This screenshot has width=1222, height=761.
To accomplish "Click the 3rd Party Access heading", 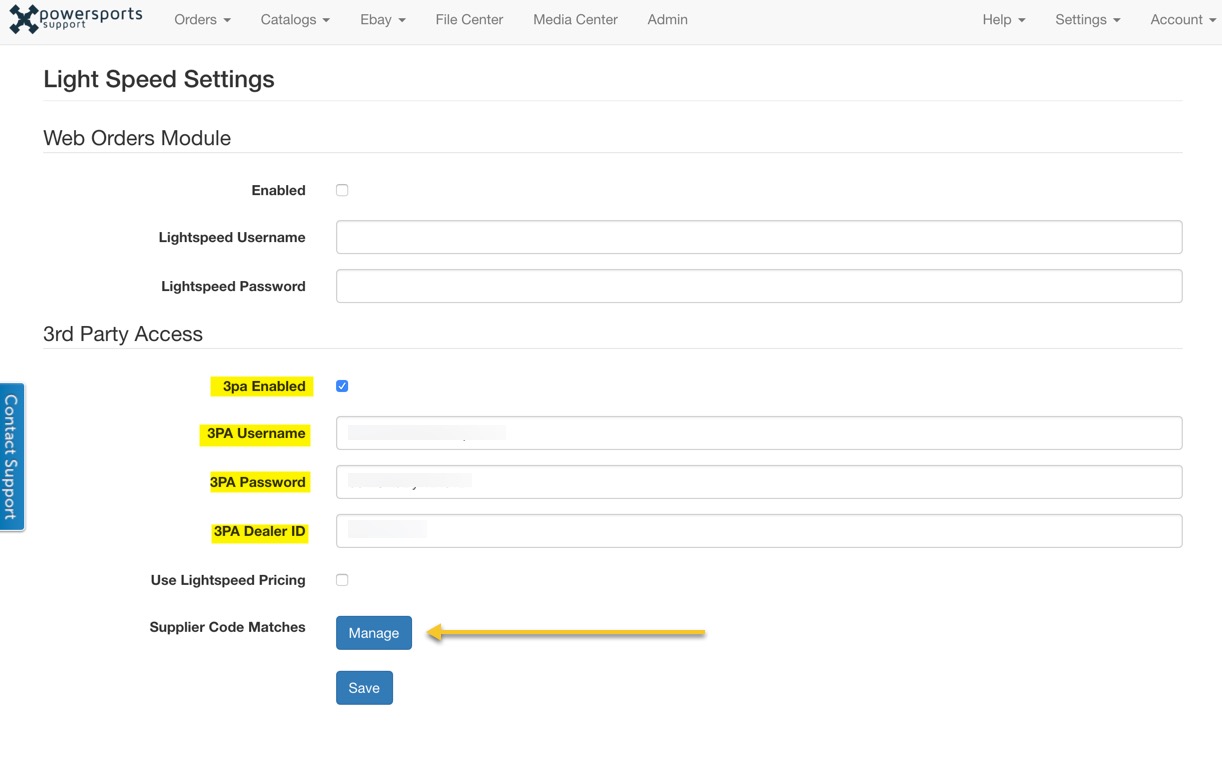I will pyautogui.click(x=123, y=334).
